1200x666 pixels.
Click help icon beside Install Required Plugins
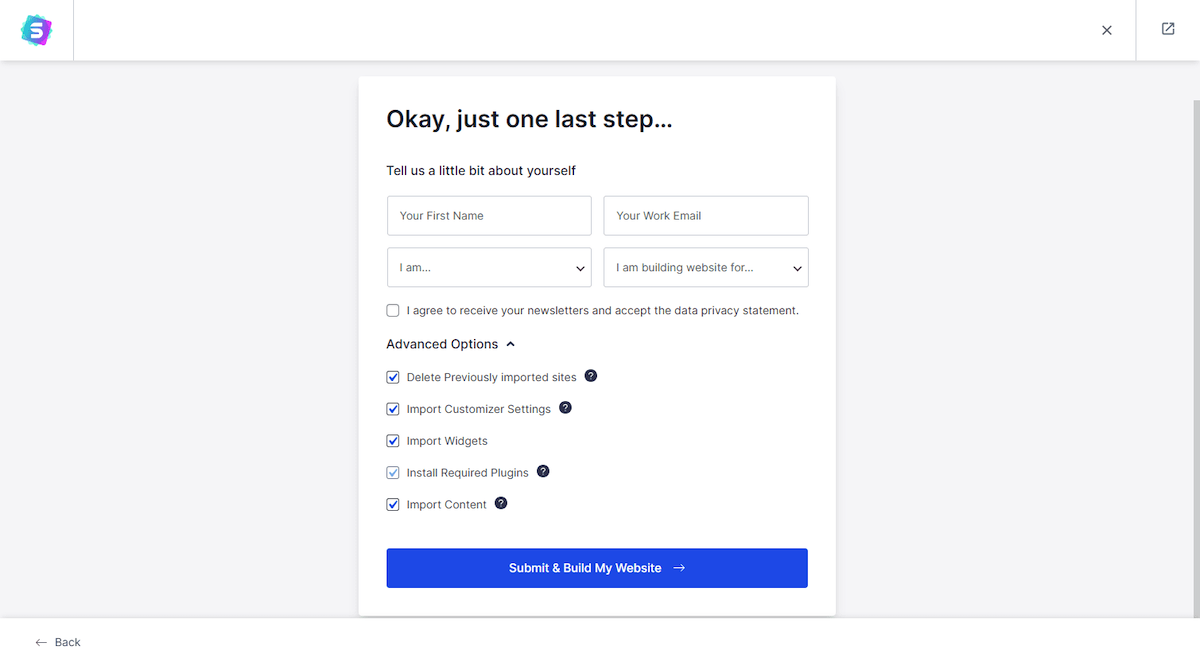point(543,471)
